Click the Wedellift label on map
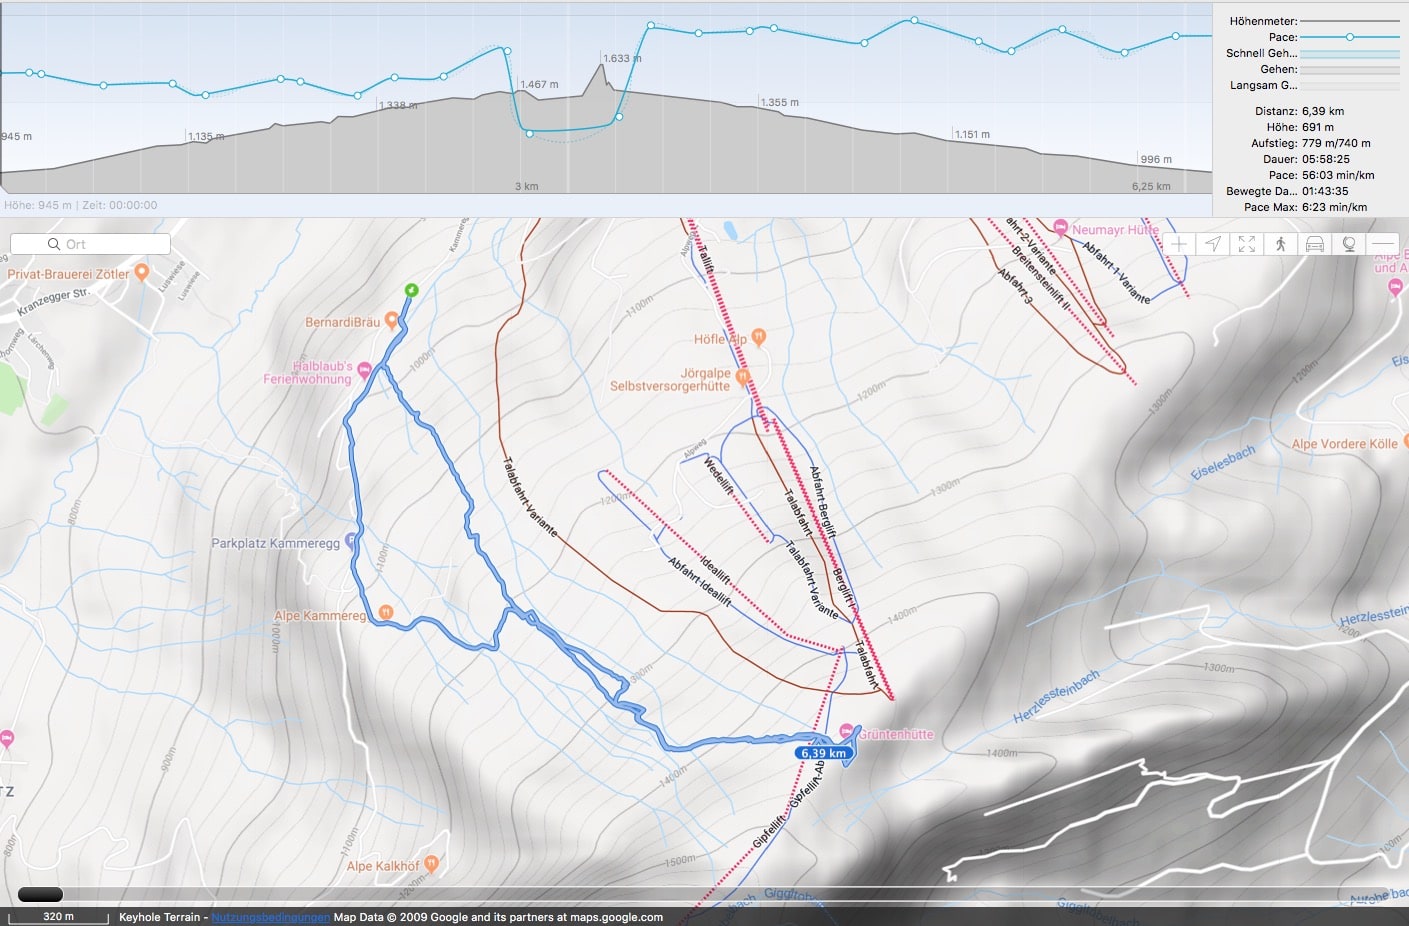Image resolution: width=1409 pixels, height=926 pixels. pos(718,477)
